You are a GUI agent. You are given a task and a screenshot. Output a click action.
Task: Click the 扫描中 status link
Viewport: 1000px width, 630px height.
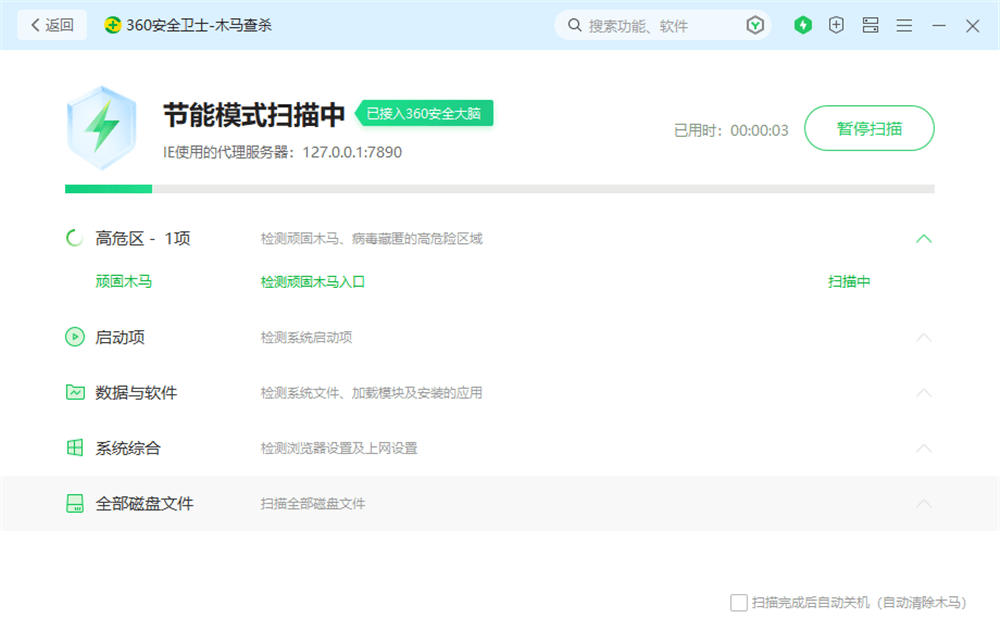click(x=849, y=281)
